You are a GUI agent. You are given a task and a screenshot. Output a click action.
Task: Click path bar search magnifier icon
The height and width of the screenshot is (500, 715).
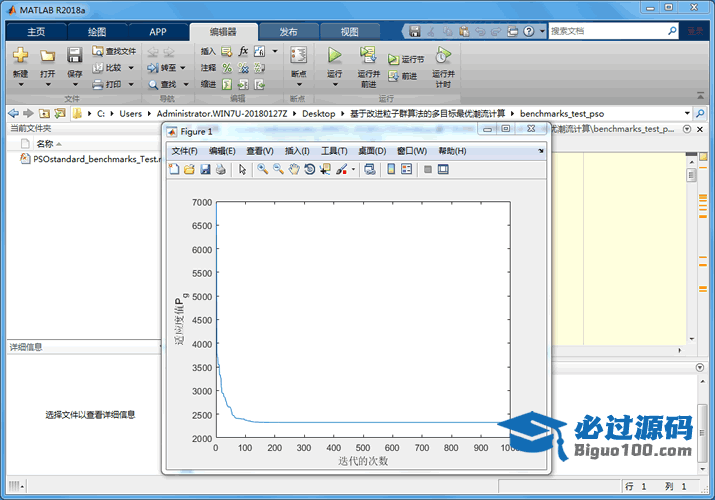tap(700, 113)
